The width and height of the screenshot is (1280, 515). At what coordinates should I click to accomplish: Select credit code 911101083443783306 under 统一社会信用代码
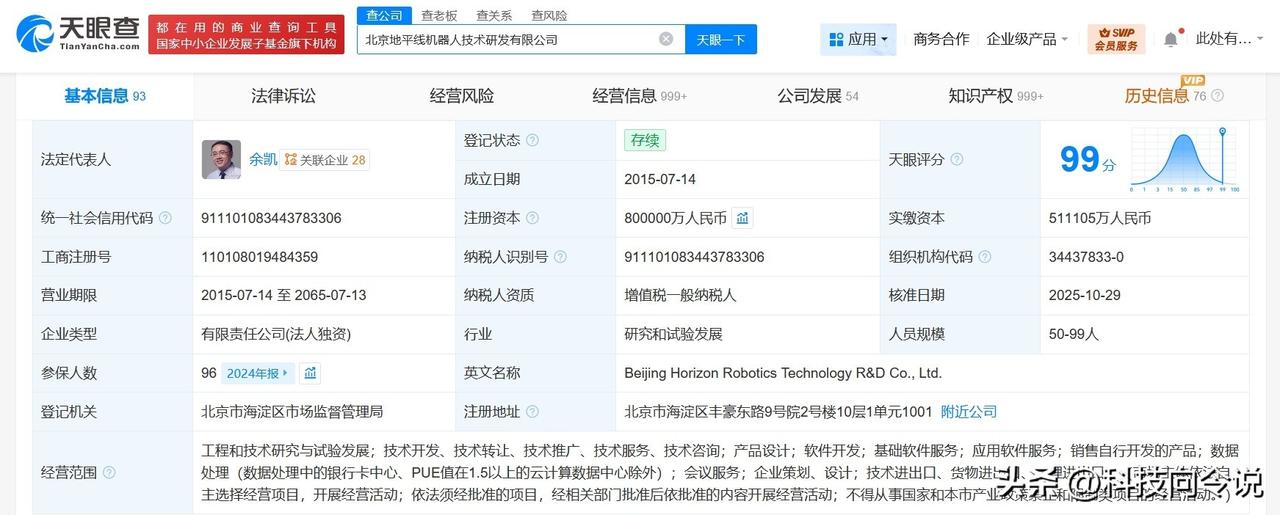coord(271,218)
